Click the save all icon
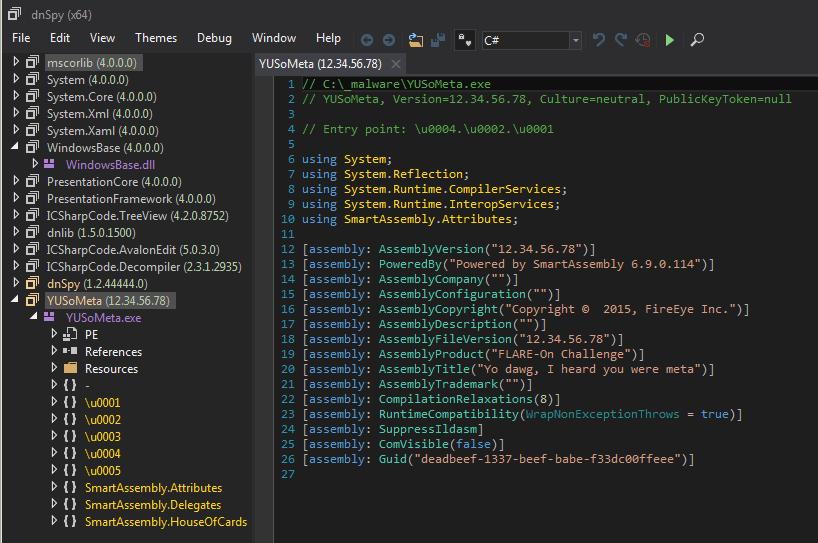Viewport: 818px width, 543px height. (438, 40)
